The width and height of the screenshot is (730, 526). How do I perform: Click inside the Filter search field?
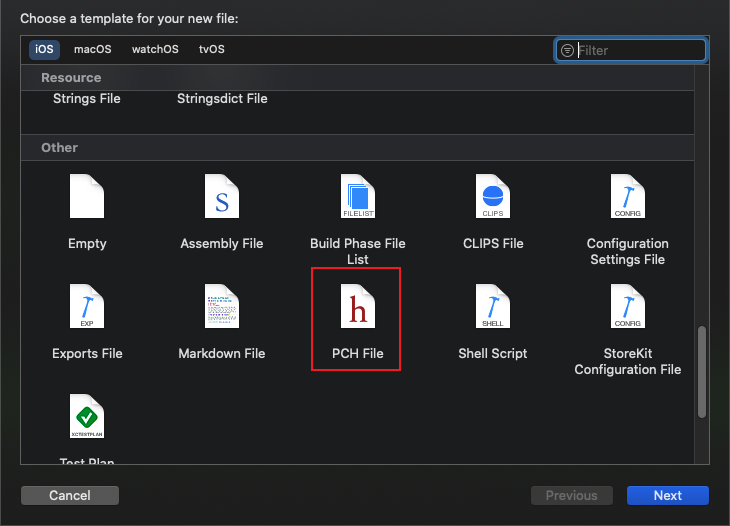click(x=640, y=50)
